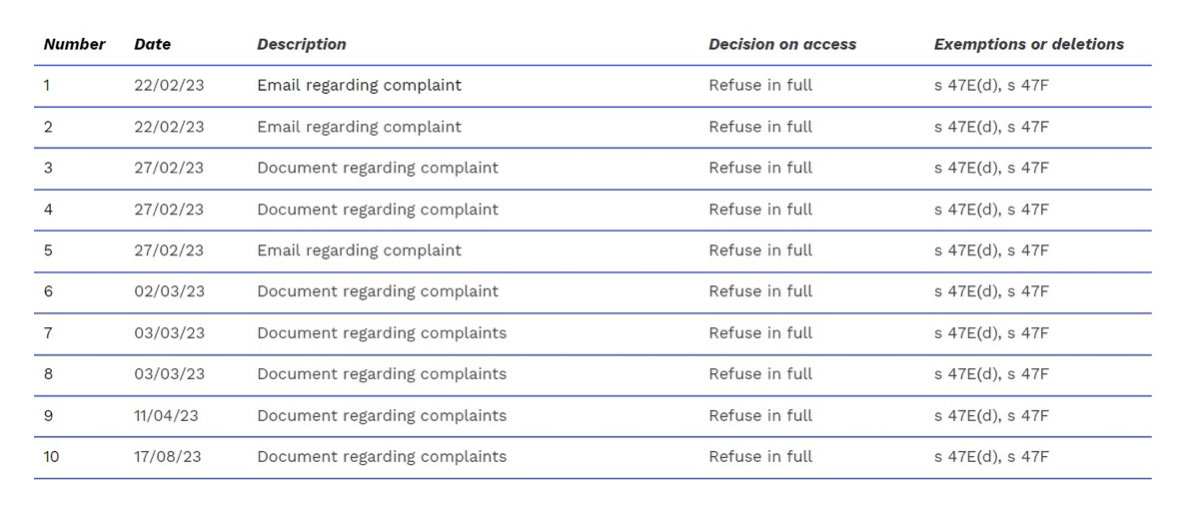Select "Refuse in full" for document 8
The width and height of the screenshot is (1190, 510).
[760, 374]
